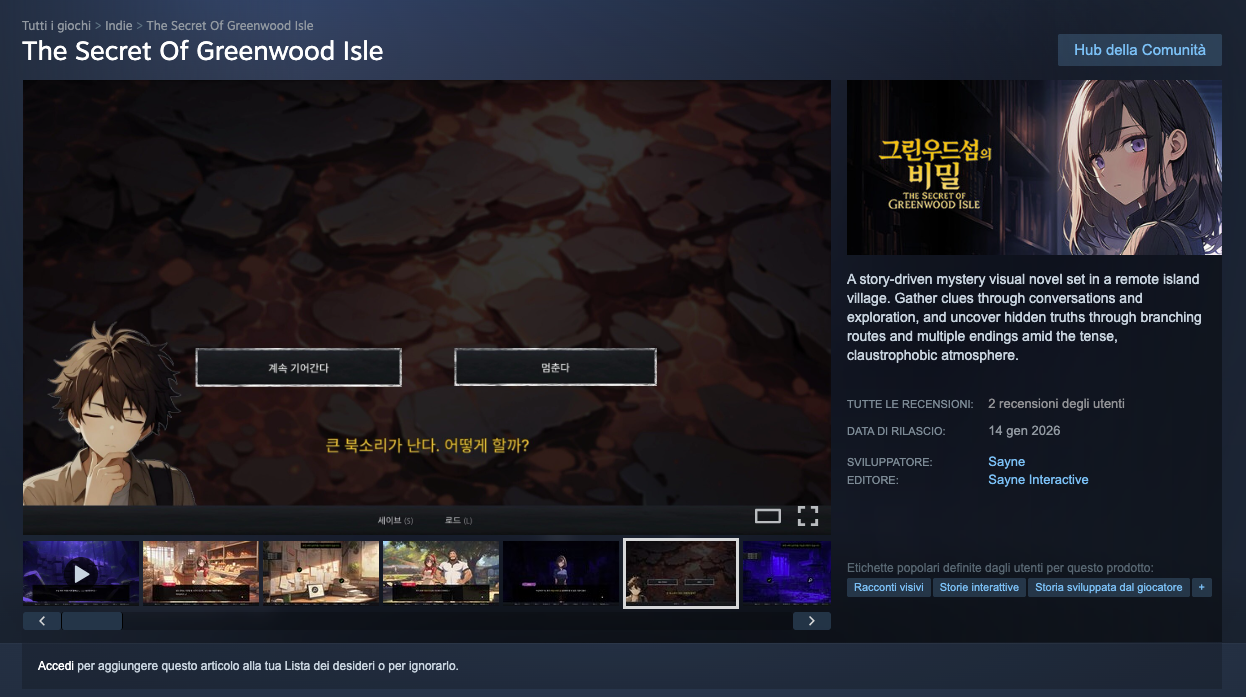Viewport: 1246px width, 697px height.
Task: Select Storia sviluppata dal giocatore tag
Action: click(1108, 587)
